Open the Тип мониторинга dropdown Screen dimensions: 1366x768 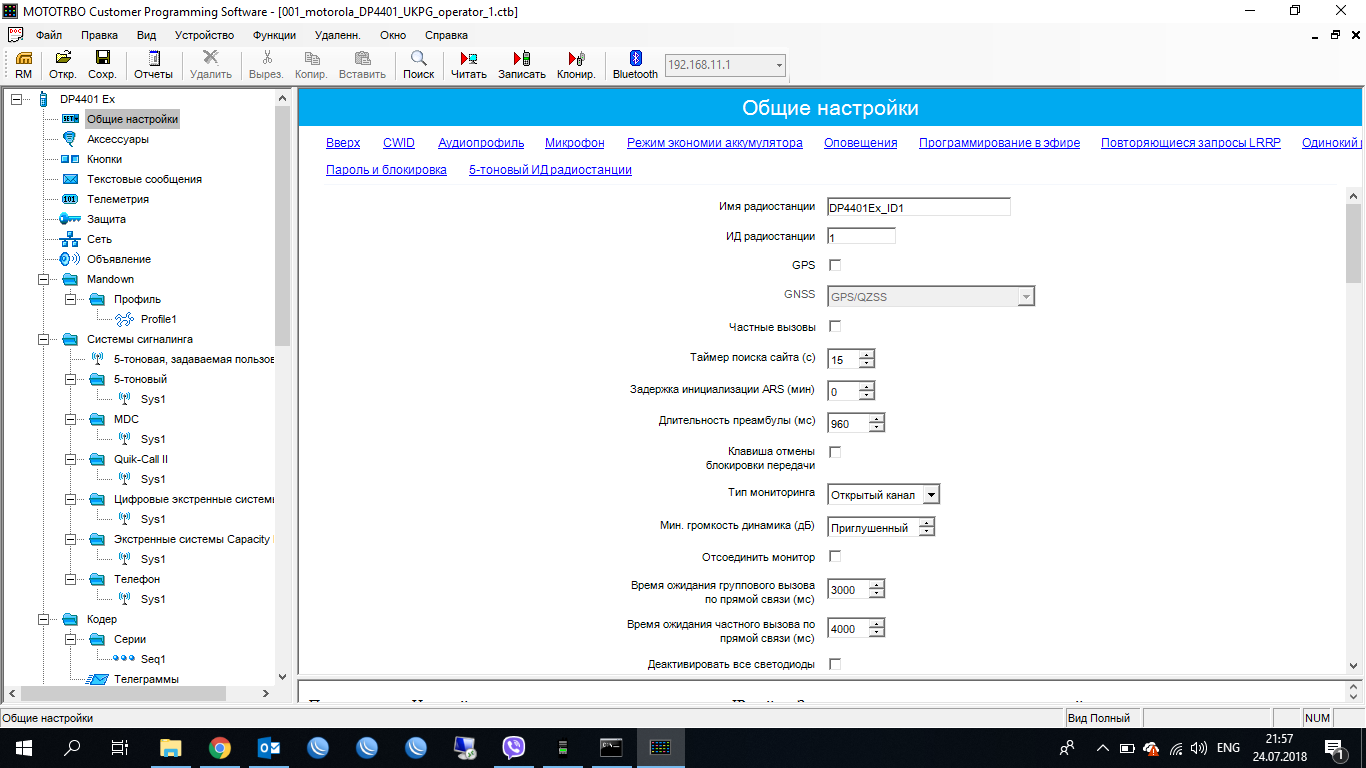[x=931, y=495]
